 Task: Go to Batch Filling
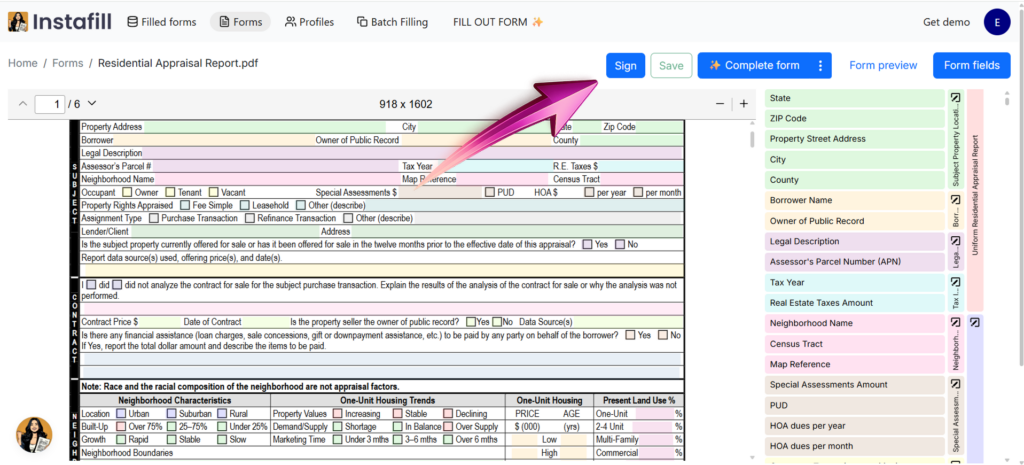[392, 22]
